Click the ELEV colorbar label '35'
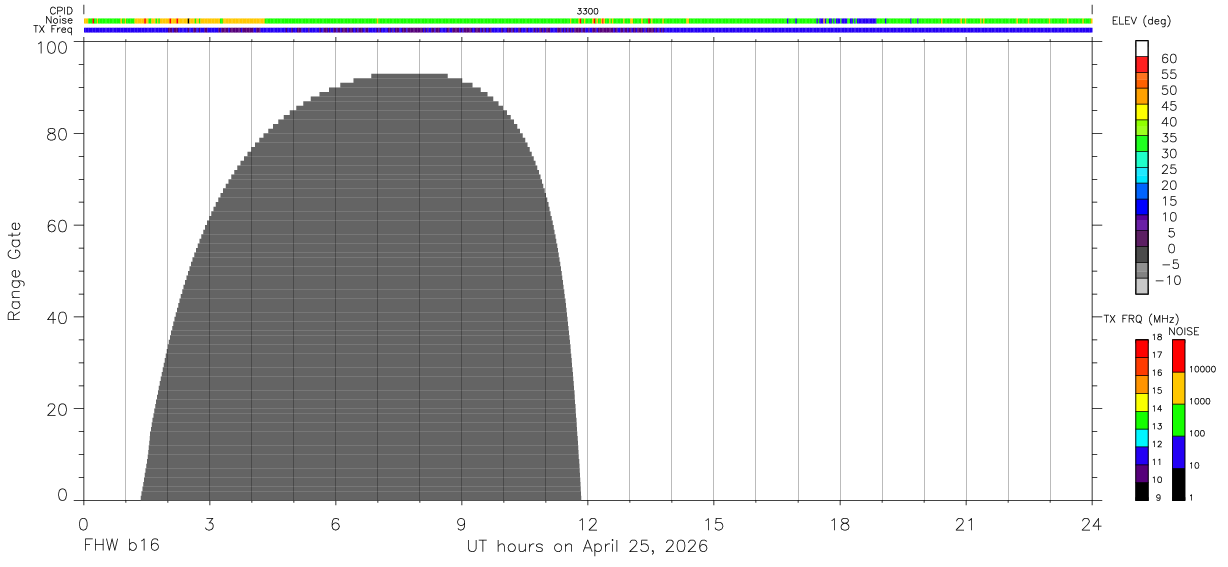 1168,138
